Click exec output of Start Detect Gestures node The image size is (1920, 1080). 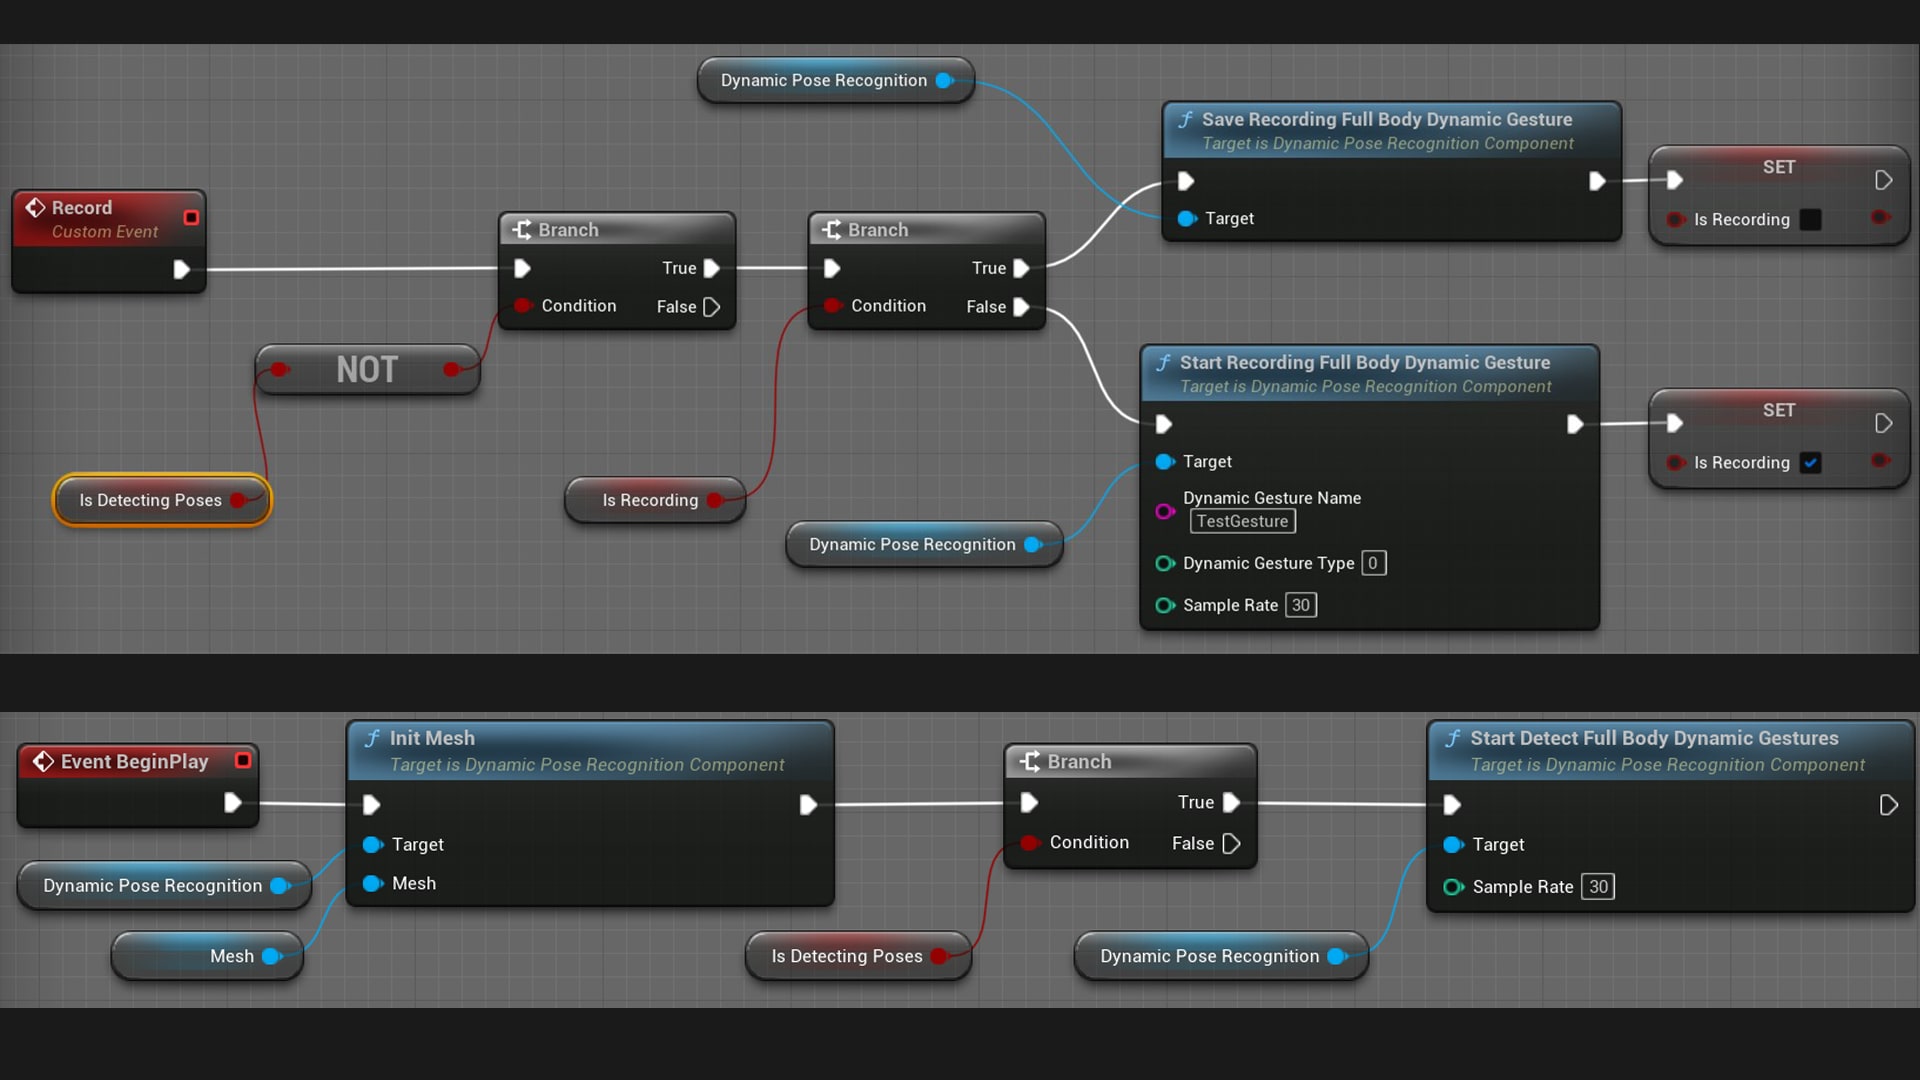(x=1888, y=805)
